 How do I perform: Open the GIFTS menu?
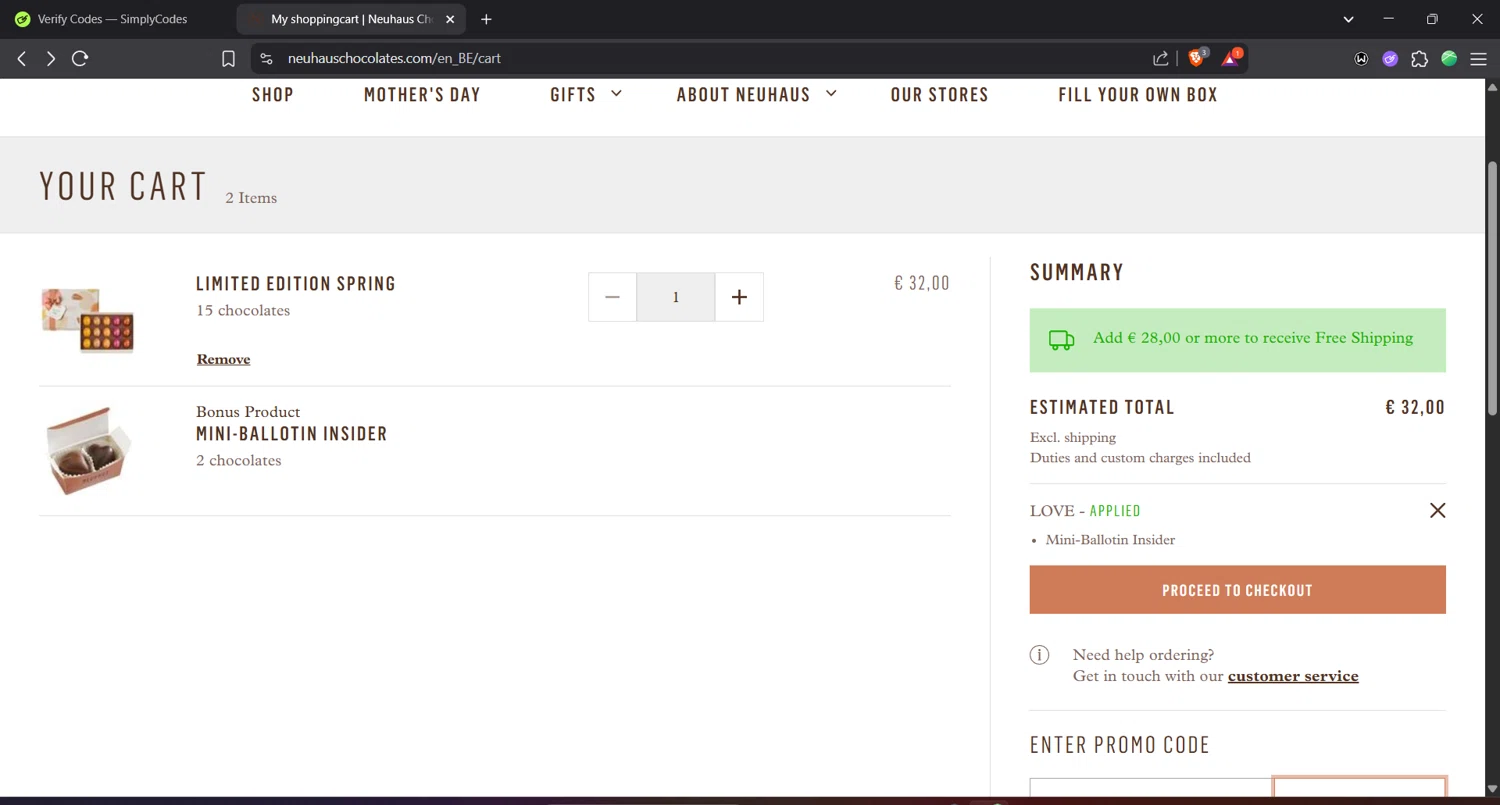pos(573,95)
